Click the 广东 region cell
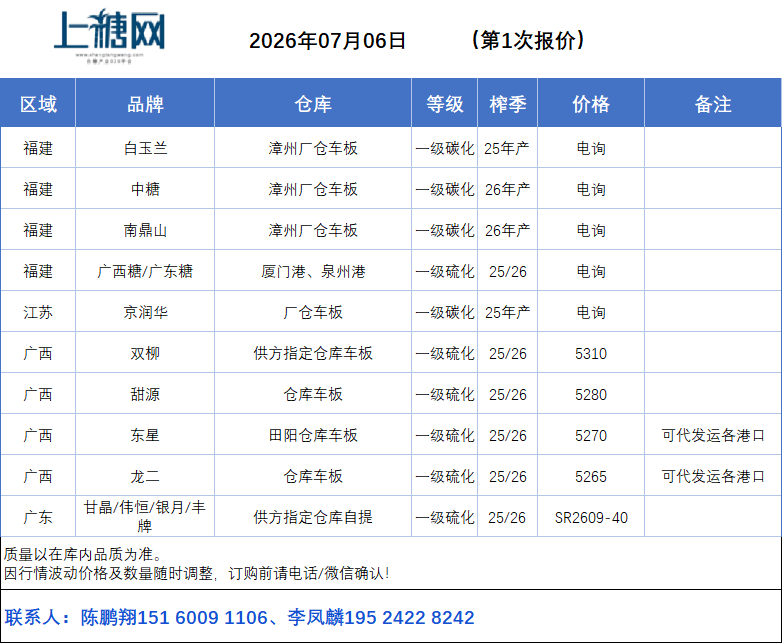 pos(38,517)
